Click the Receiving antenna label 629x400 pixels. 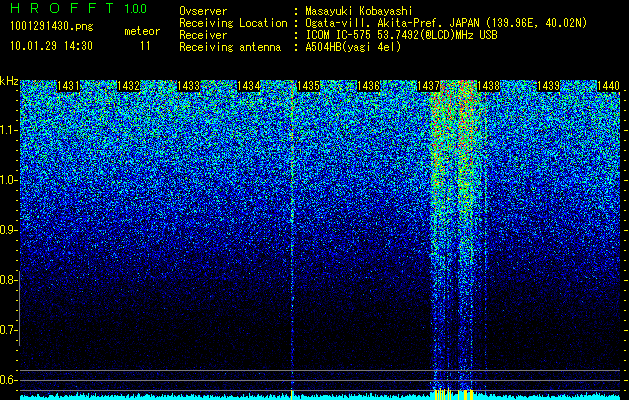(230, 47)
